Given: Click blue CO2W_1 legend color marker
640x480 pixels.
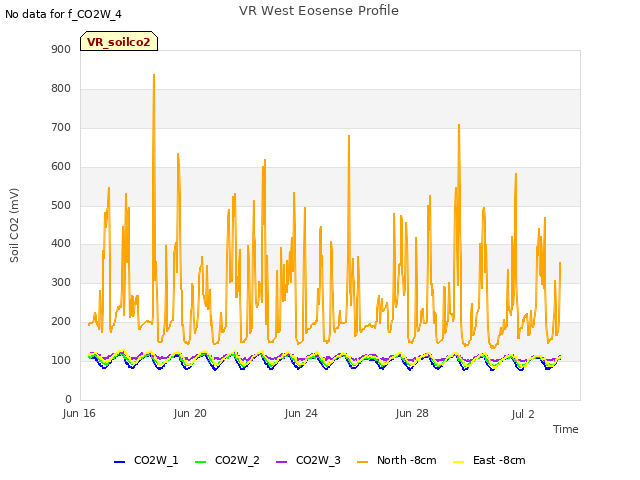Looking at the screenshot, I should 119,462.
